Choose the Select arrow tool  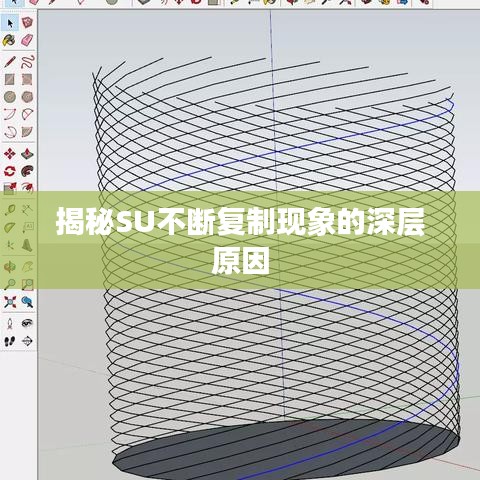(10, 23)
